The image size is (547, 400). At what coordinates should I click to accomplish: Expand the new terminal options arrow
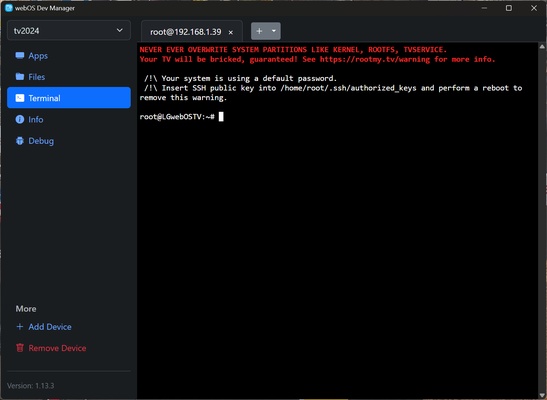[x=274, y=31]
